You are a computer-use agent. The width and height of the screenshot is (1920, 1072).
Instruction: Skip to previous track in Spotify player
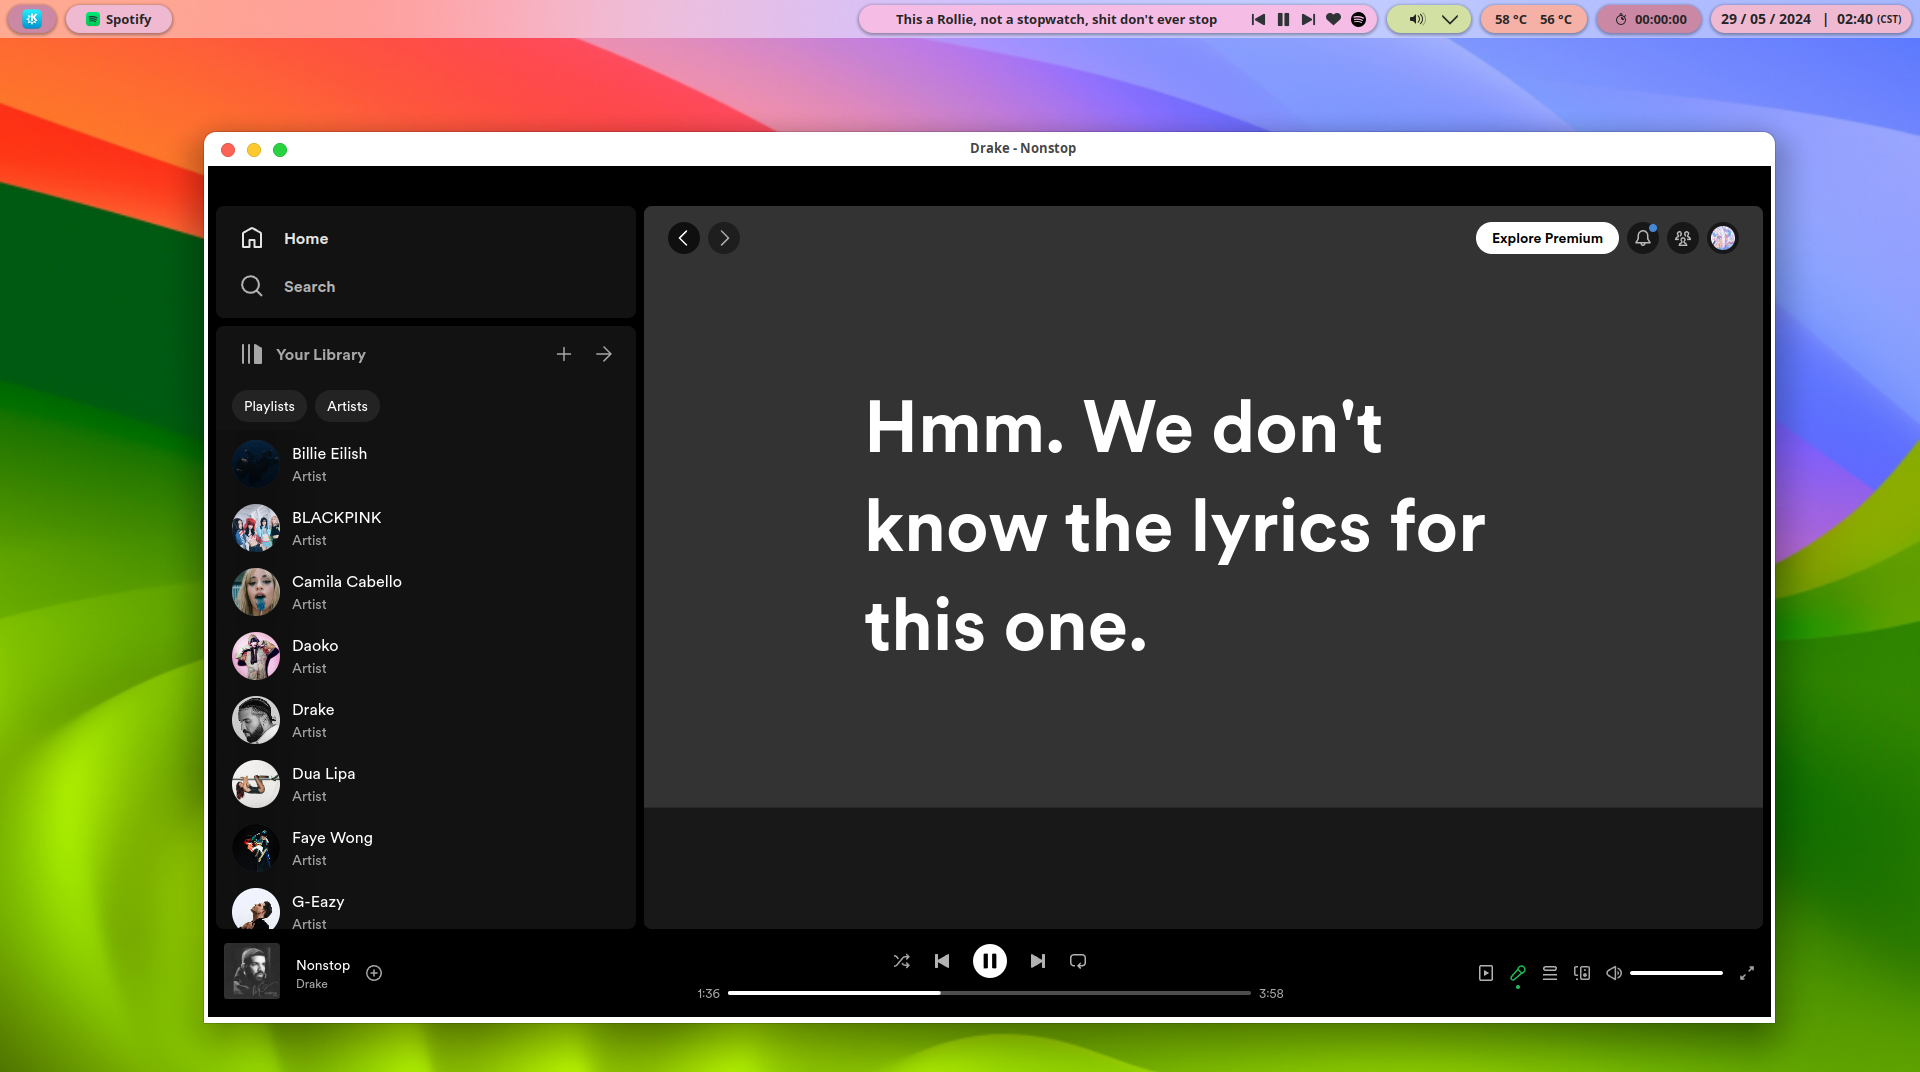pos(942,961)
